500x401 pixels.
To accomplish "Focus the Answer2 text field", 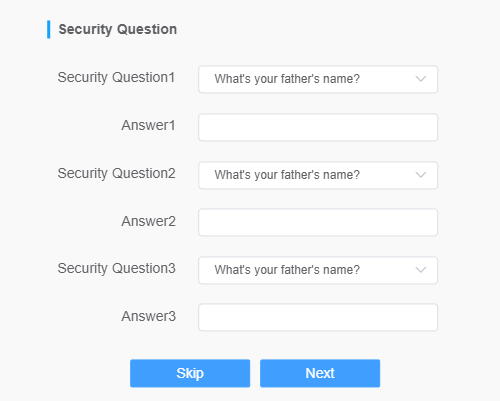I will click(318, 222).
